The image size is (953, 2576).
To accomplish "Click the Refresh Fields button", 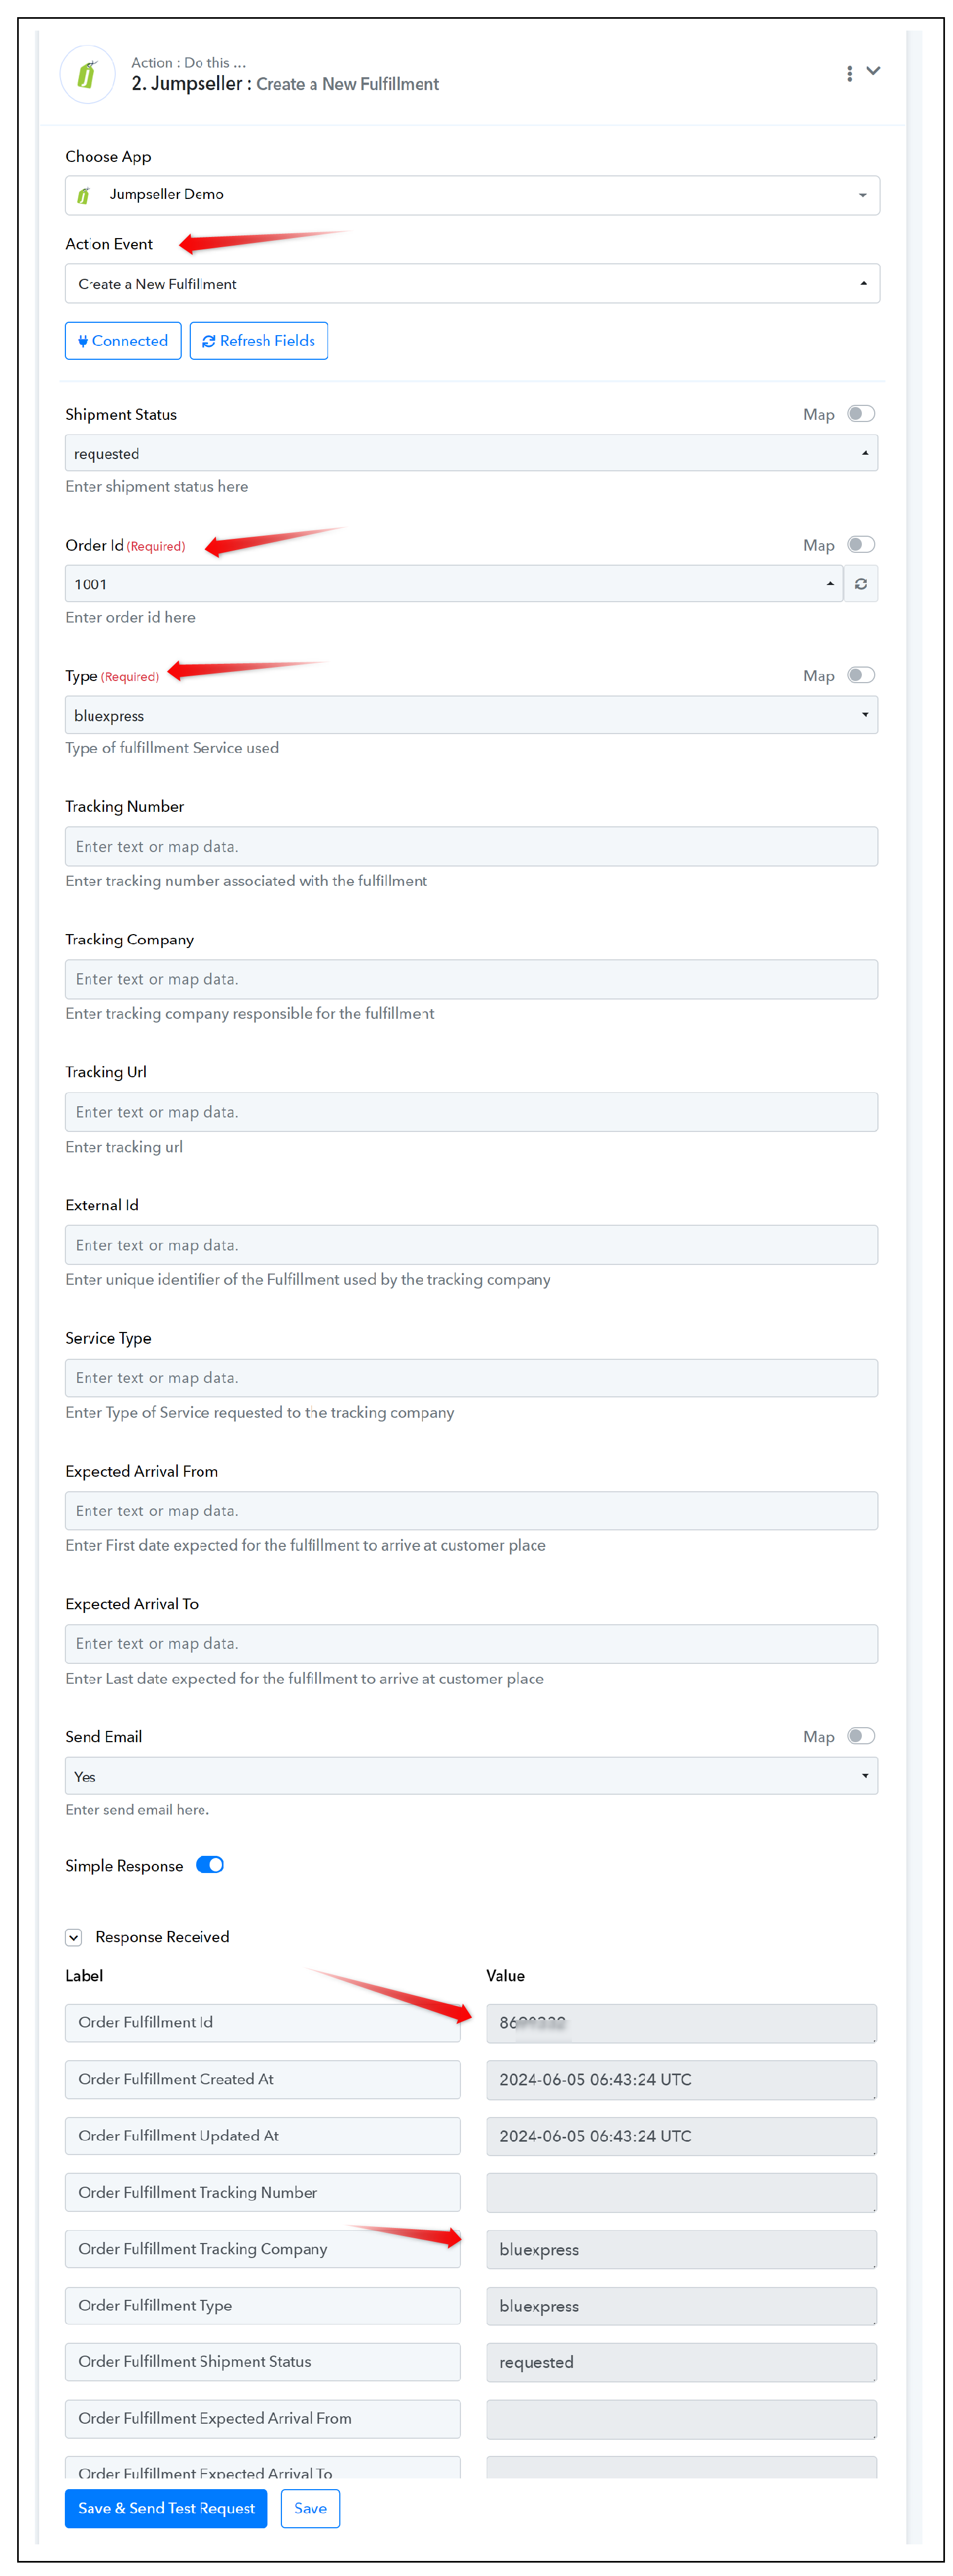I will pyautogui.click(x=259, y=341).
